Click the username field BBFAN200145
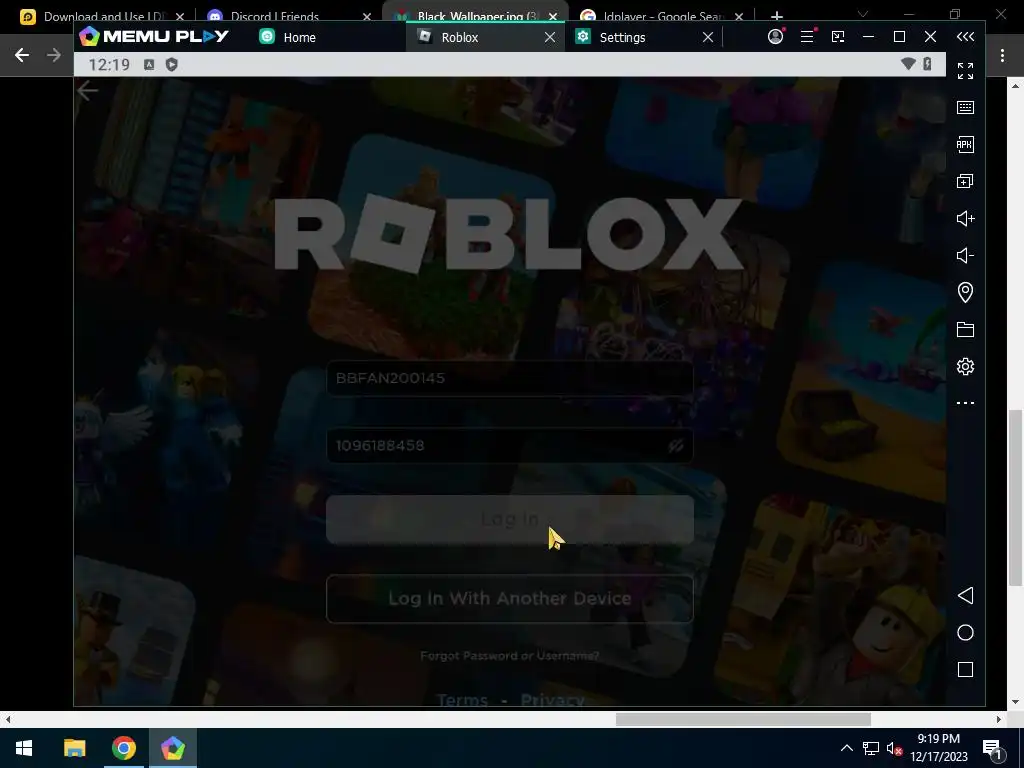Screen dimensions: 1024x768 pyautogui.click(x=509, y=378)
